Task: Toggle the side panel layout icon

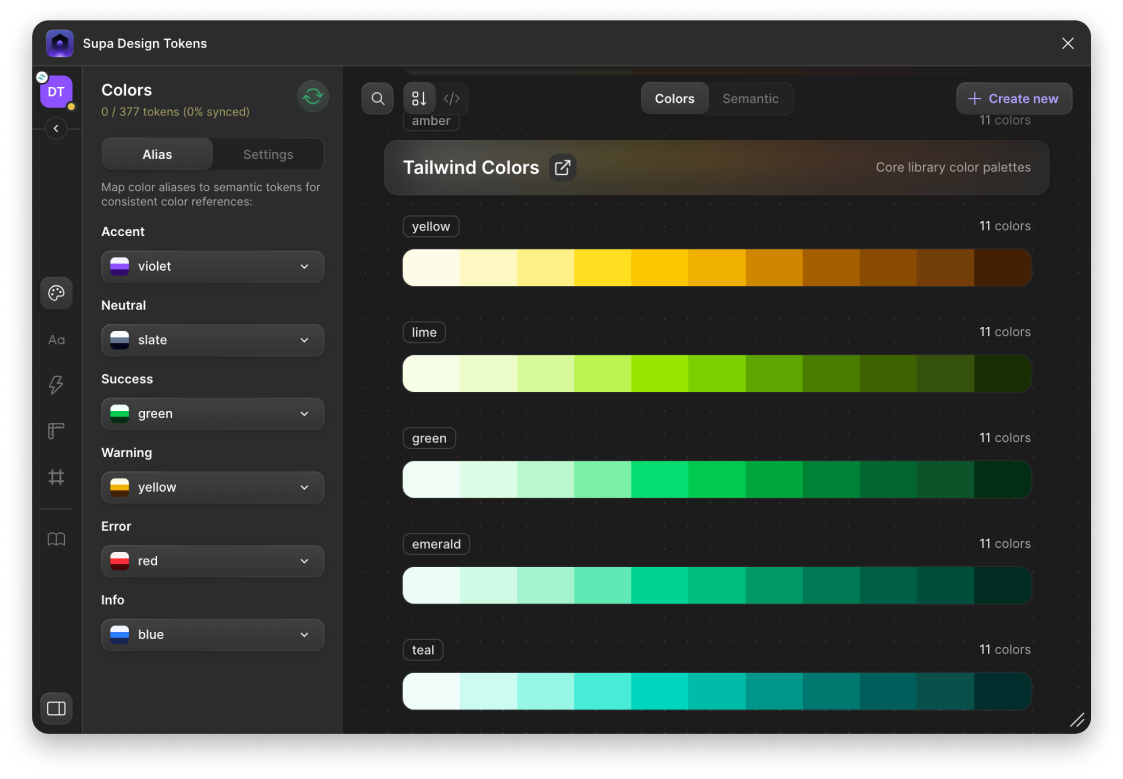Action: 56,709
